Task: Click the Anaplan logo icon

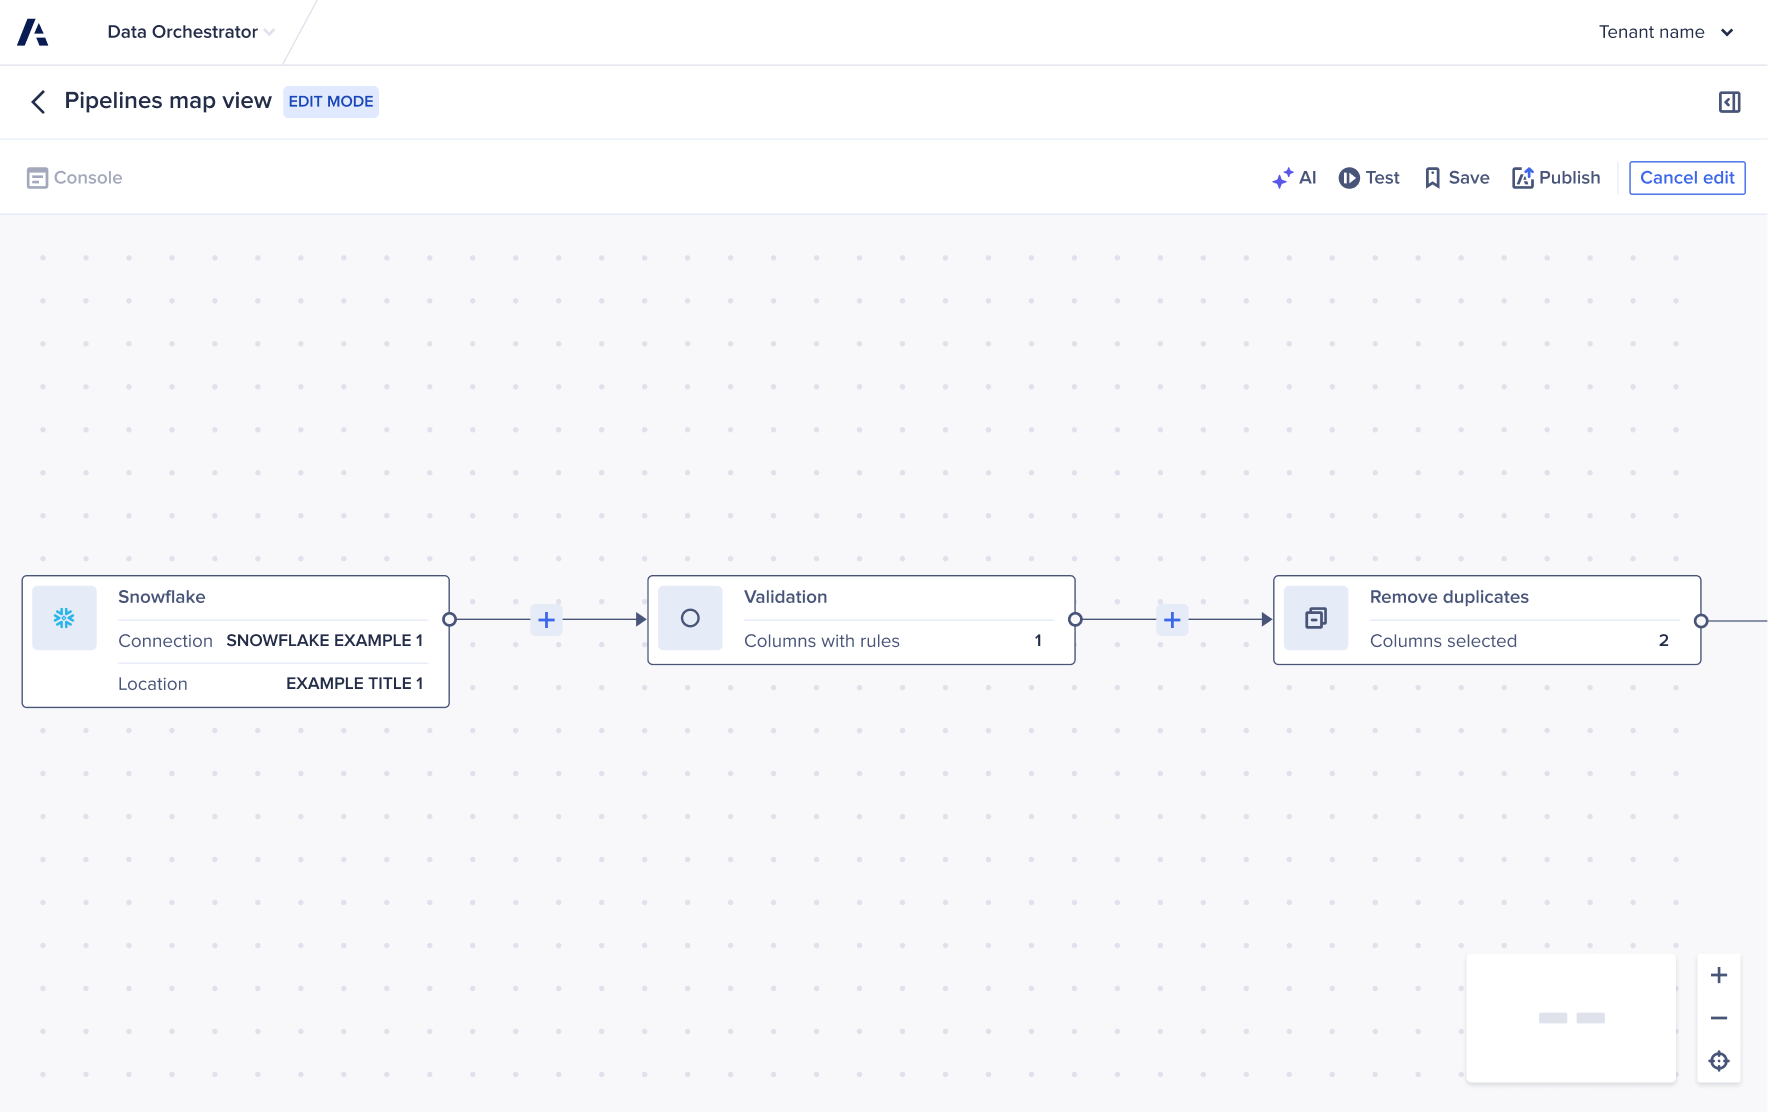Action: tap(33, 32)
